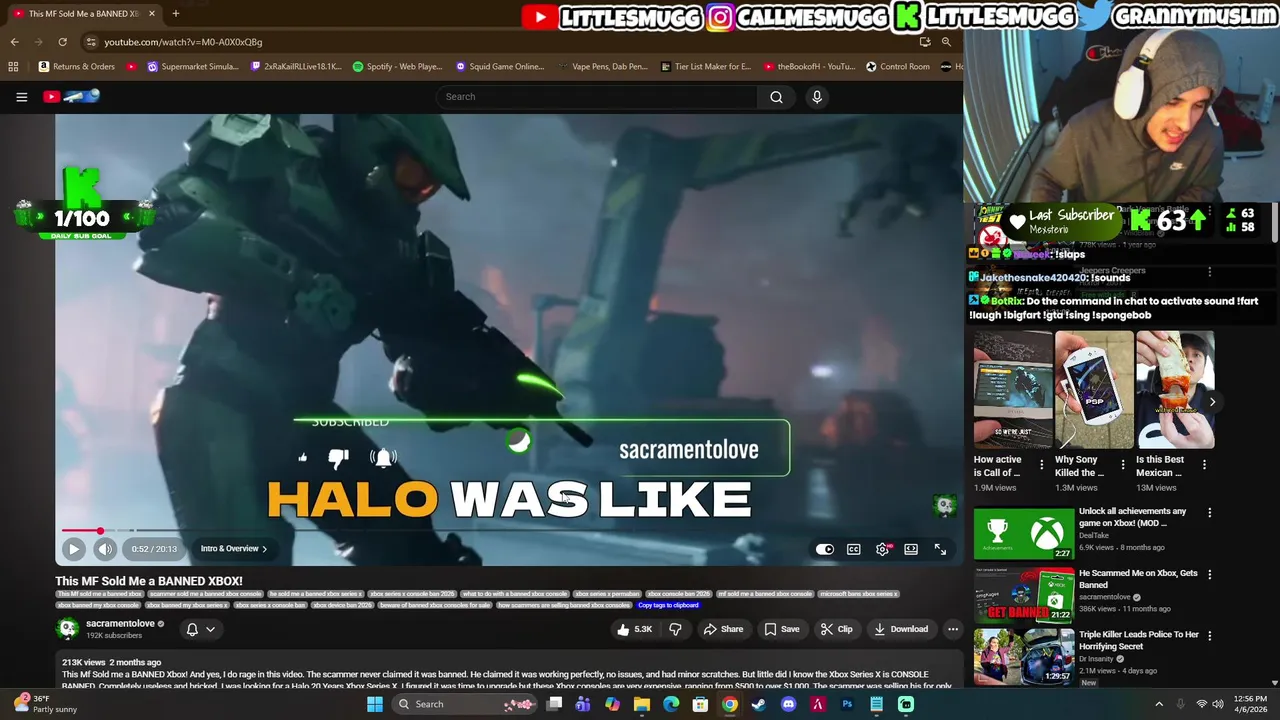The width and height of the screenshot is (1280, 720).
Task: Open Photoshop from the taskbar
Action: (847, 704)
